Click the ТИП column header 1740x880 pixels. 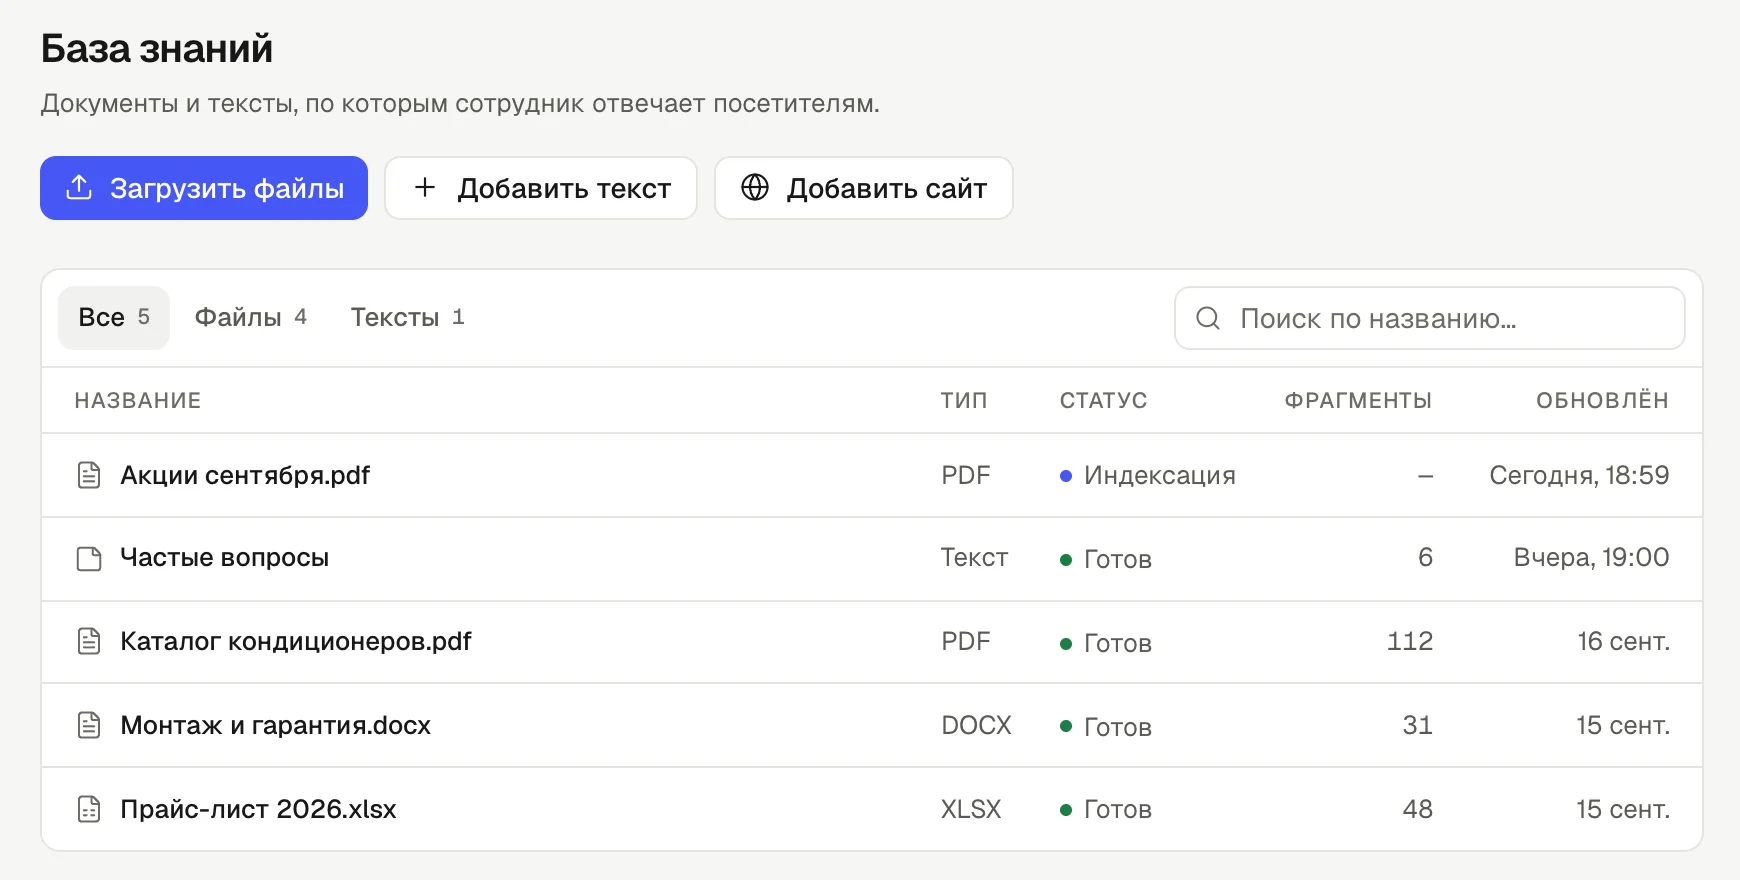(964, 400)
